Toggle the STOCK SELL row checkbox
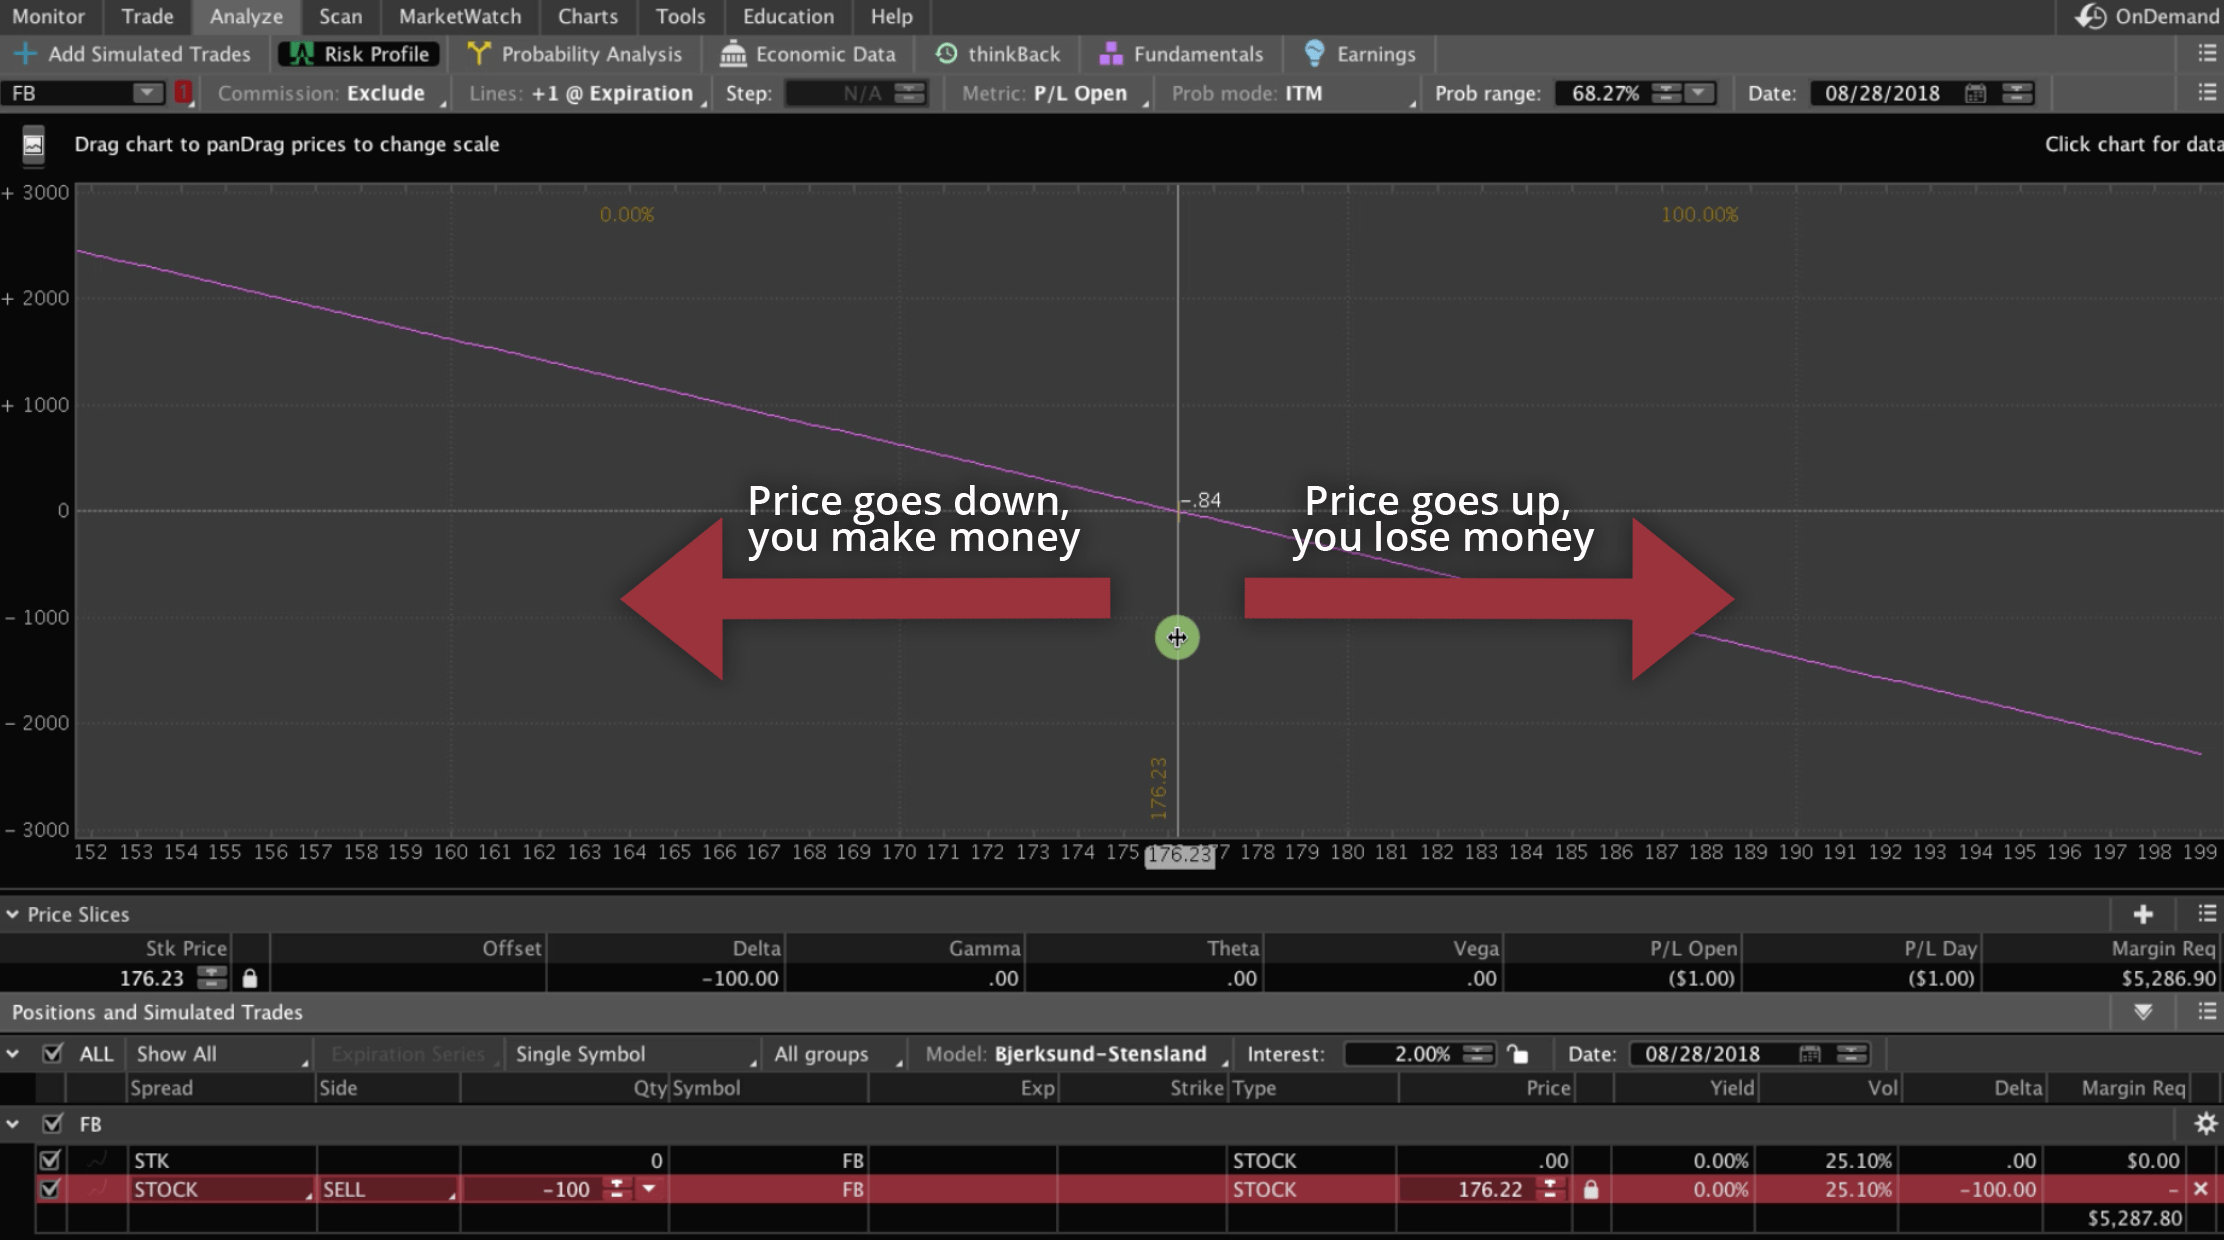 (49, 1188)
